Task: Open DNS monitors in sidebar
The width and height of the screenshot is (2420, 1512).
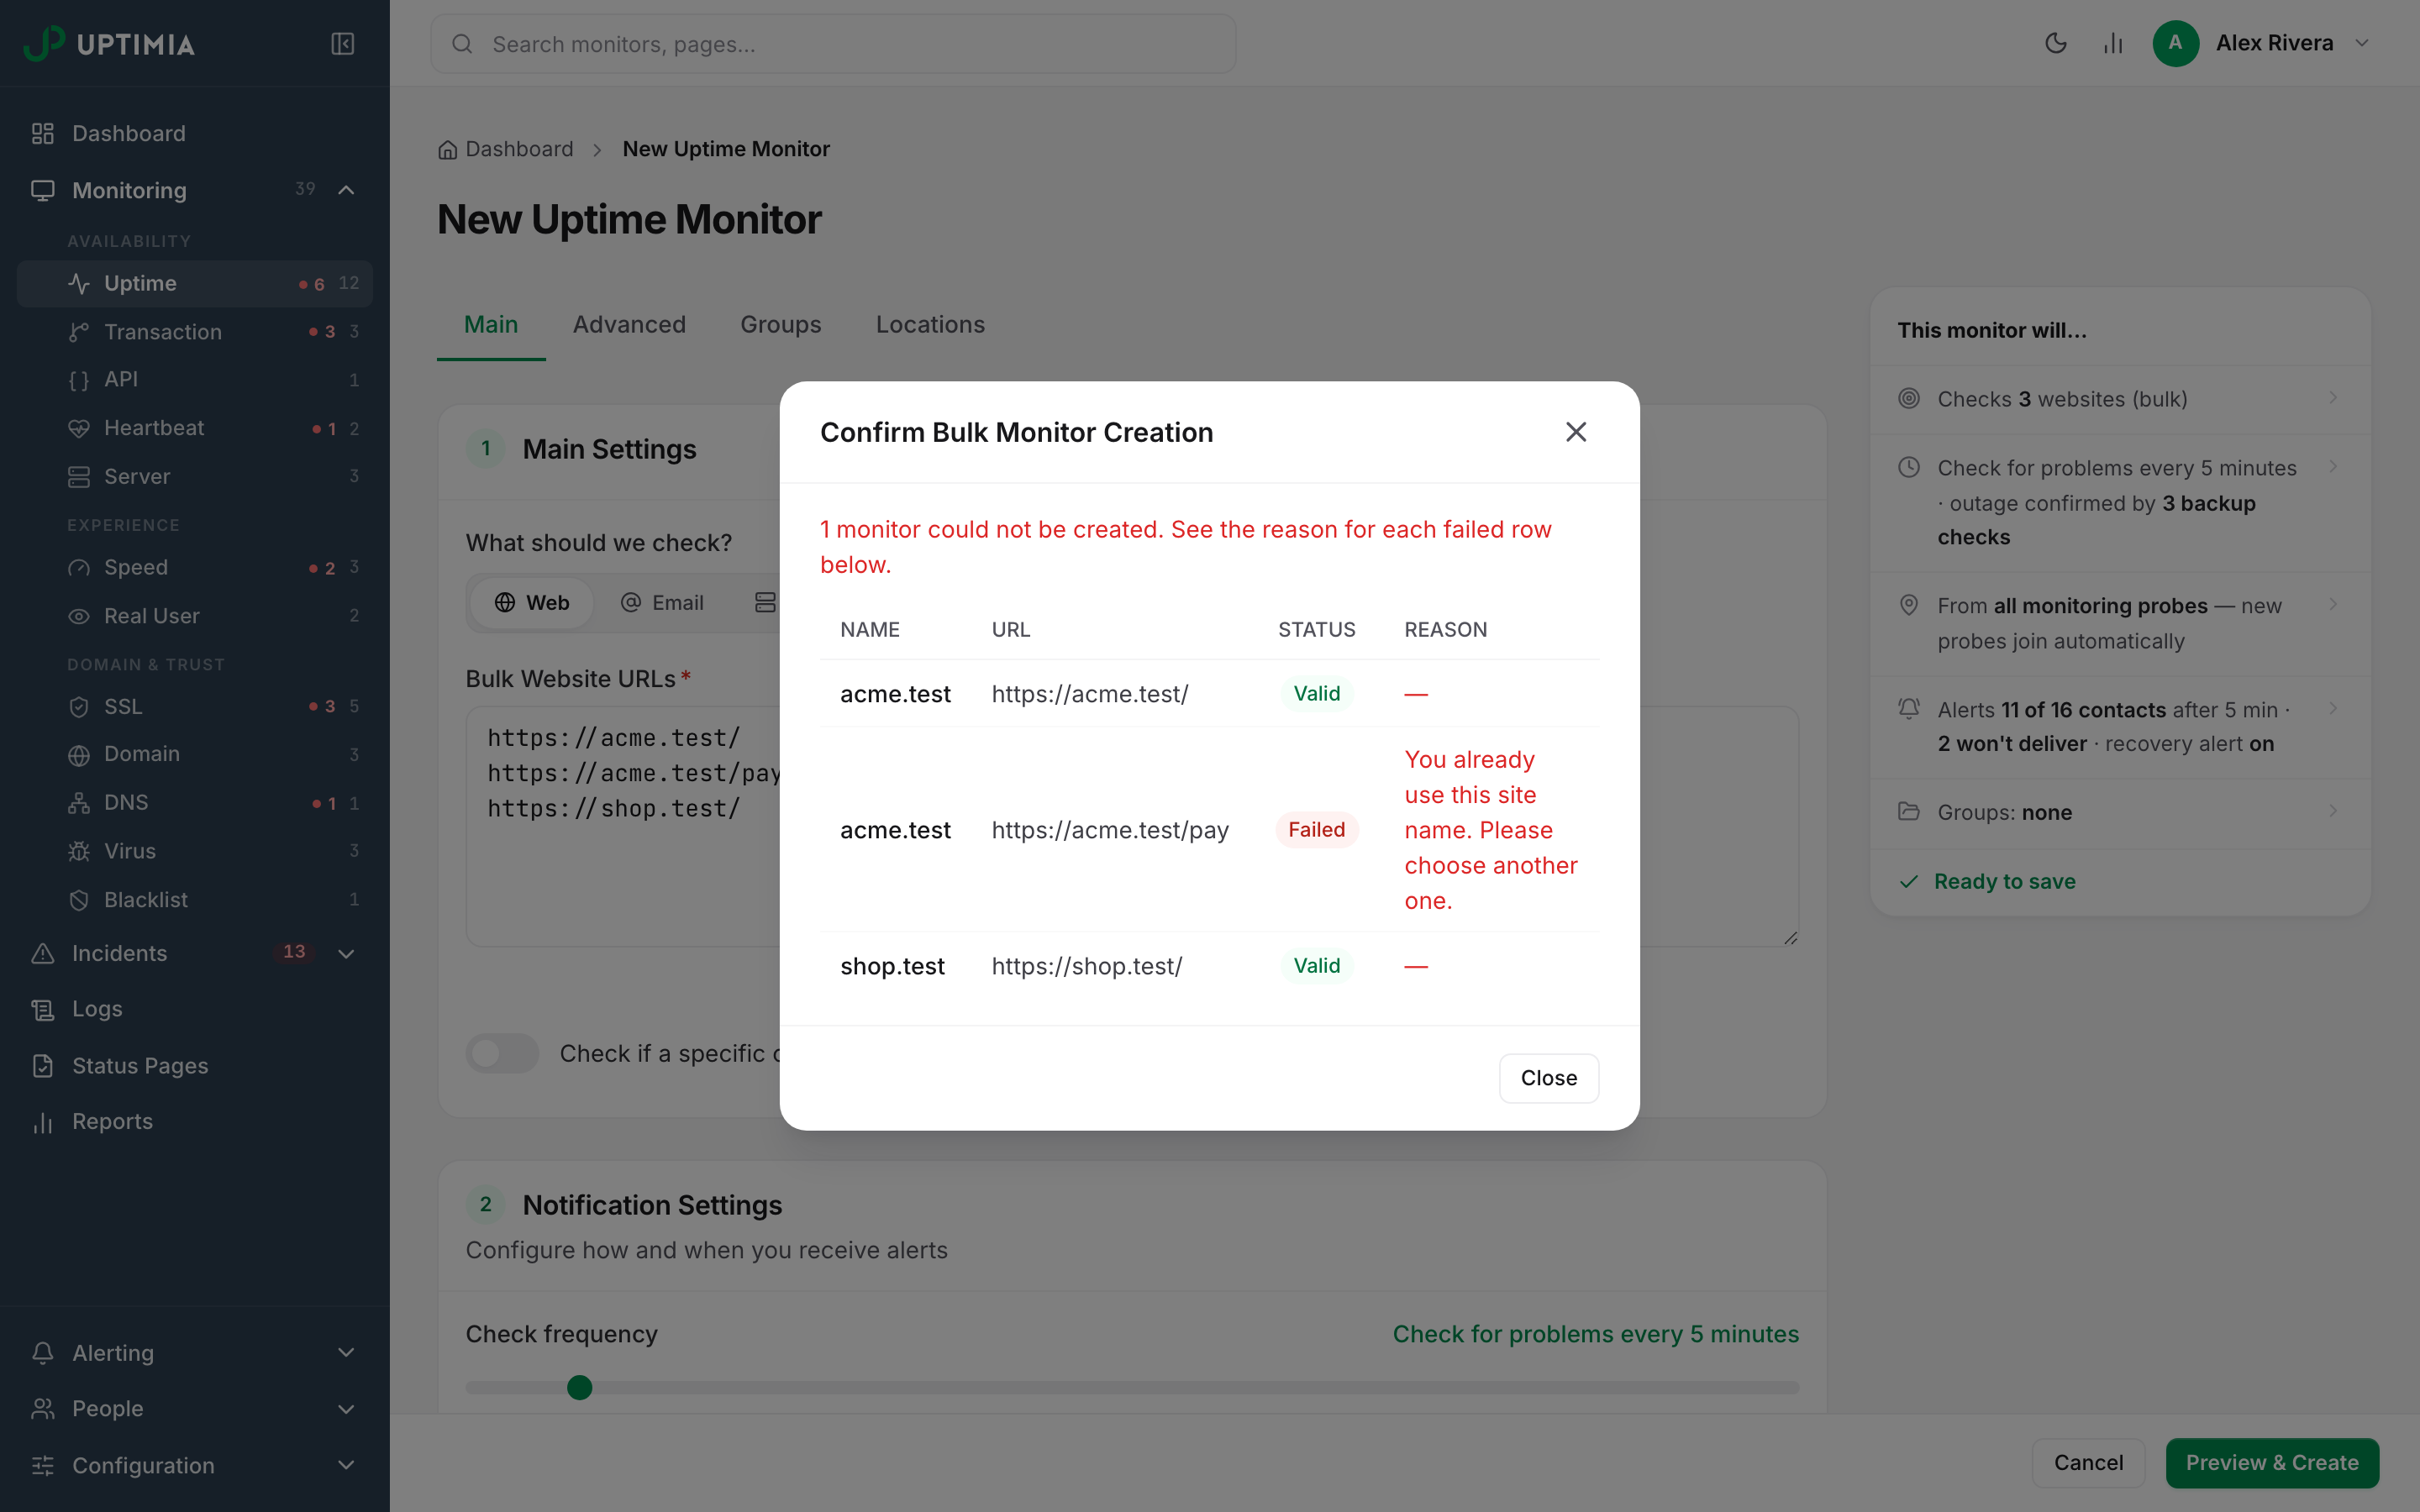Action: click(195, 802)
